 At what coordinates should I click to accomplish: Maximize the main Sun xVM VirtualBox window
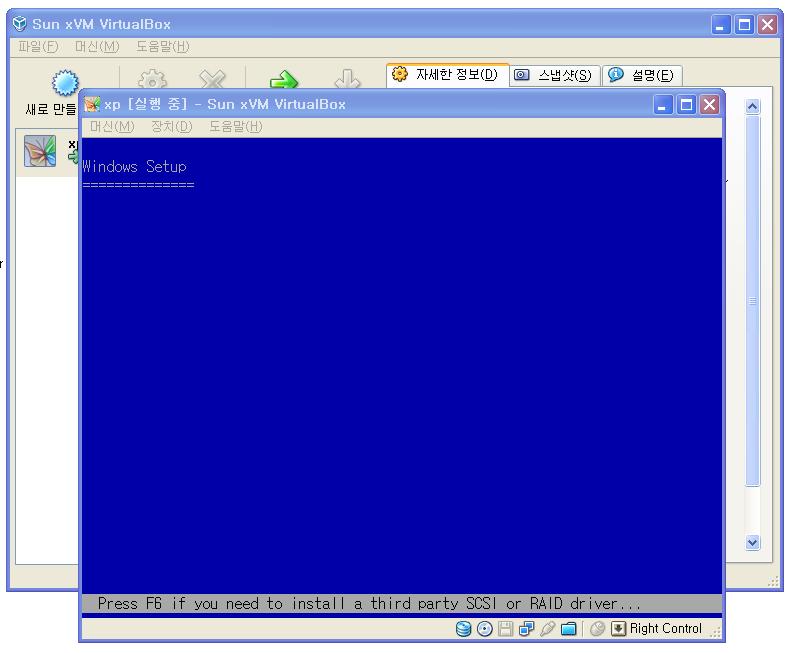[744, 25]
